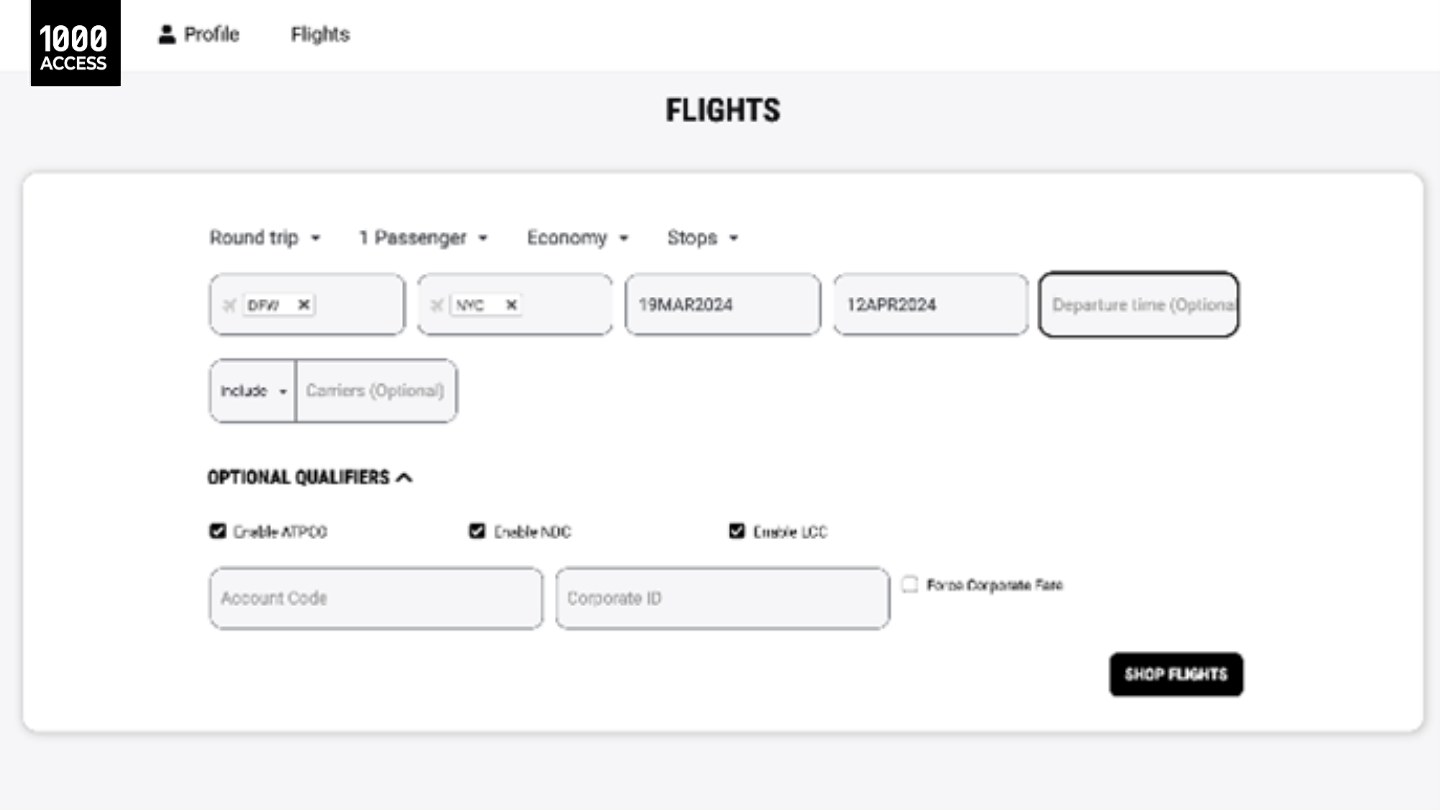Open the Include carriers dropdown
The width and height of the screenshot is (1440, 810).
tap(253, 391)
